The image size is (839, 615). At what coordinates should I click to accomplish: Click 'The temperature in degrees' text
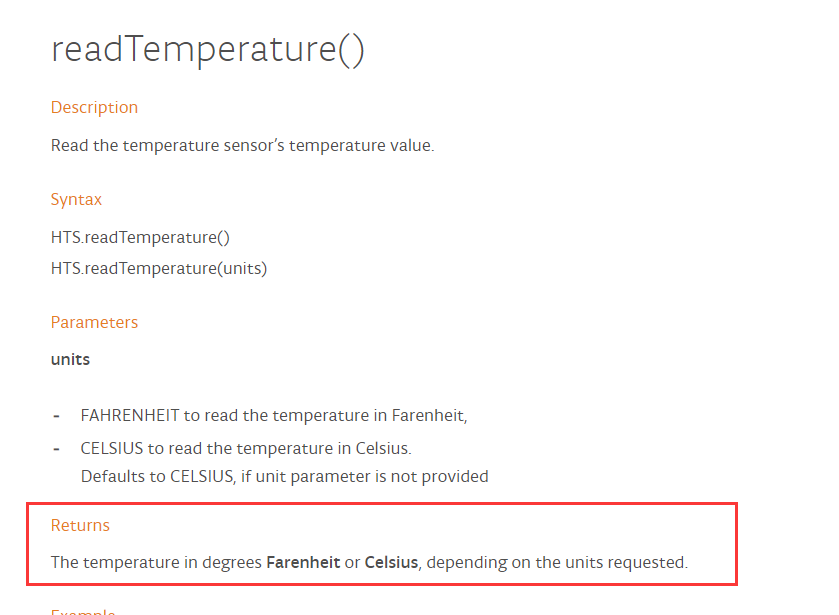[156, 563]
